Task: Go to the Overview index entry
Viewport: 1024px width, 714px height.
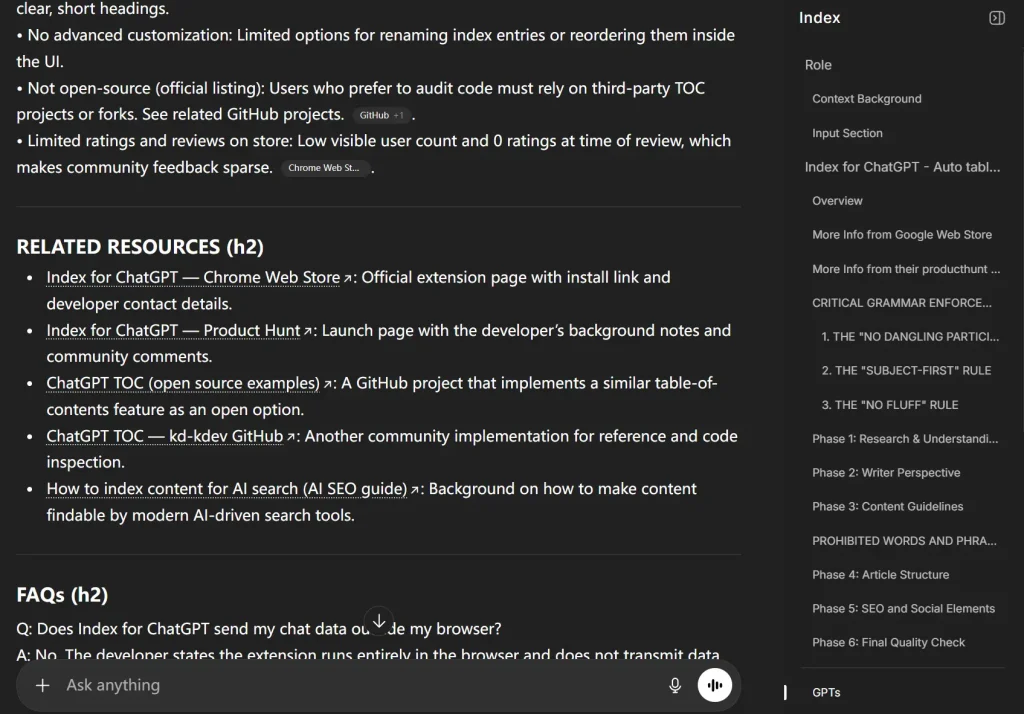Action: pyautogui.click(x=837, y=201)
